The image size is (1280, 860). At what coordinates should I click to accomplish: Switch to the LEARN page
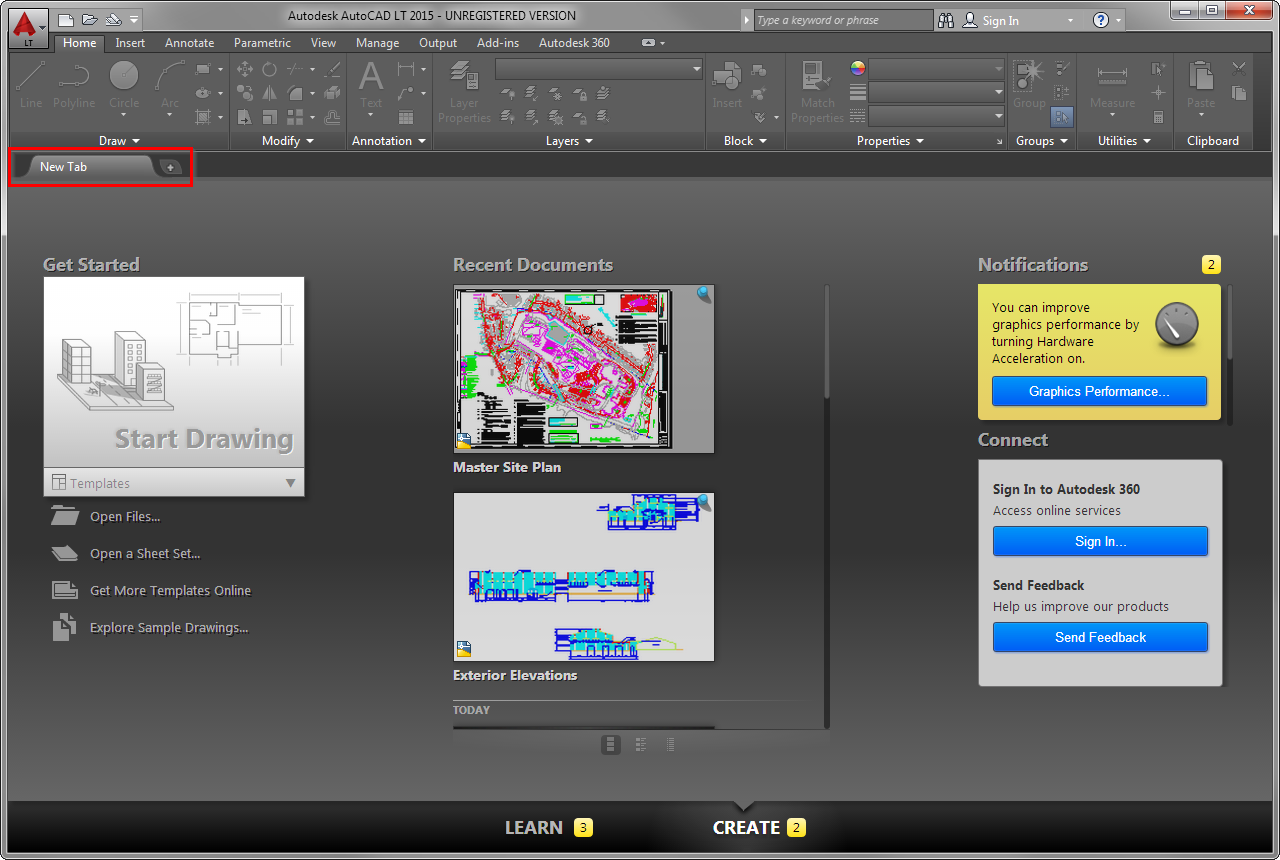pyautogui.click(x=534, y=827)
